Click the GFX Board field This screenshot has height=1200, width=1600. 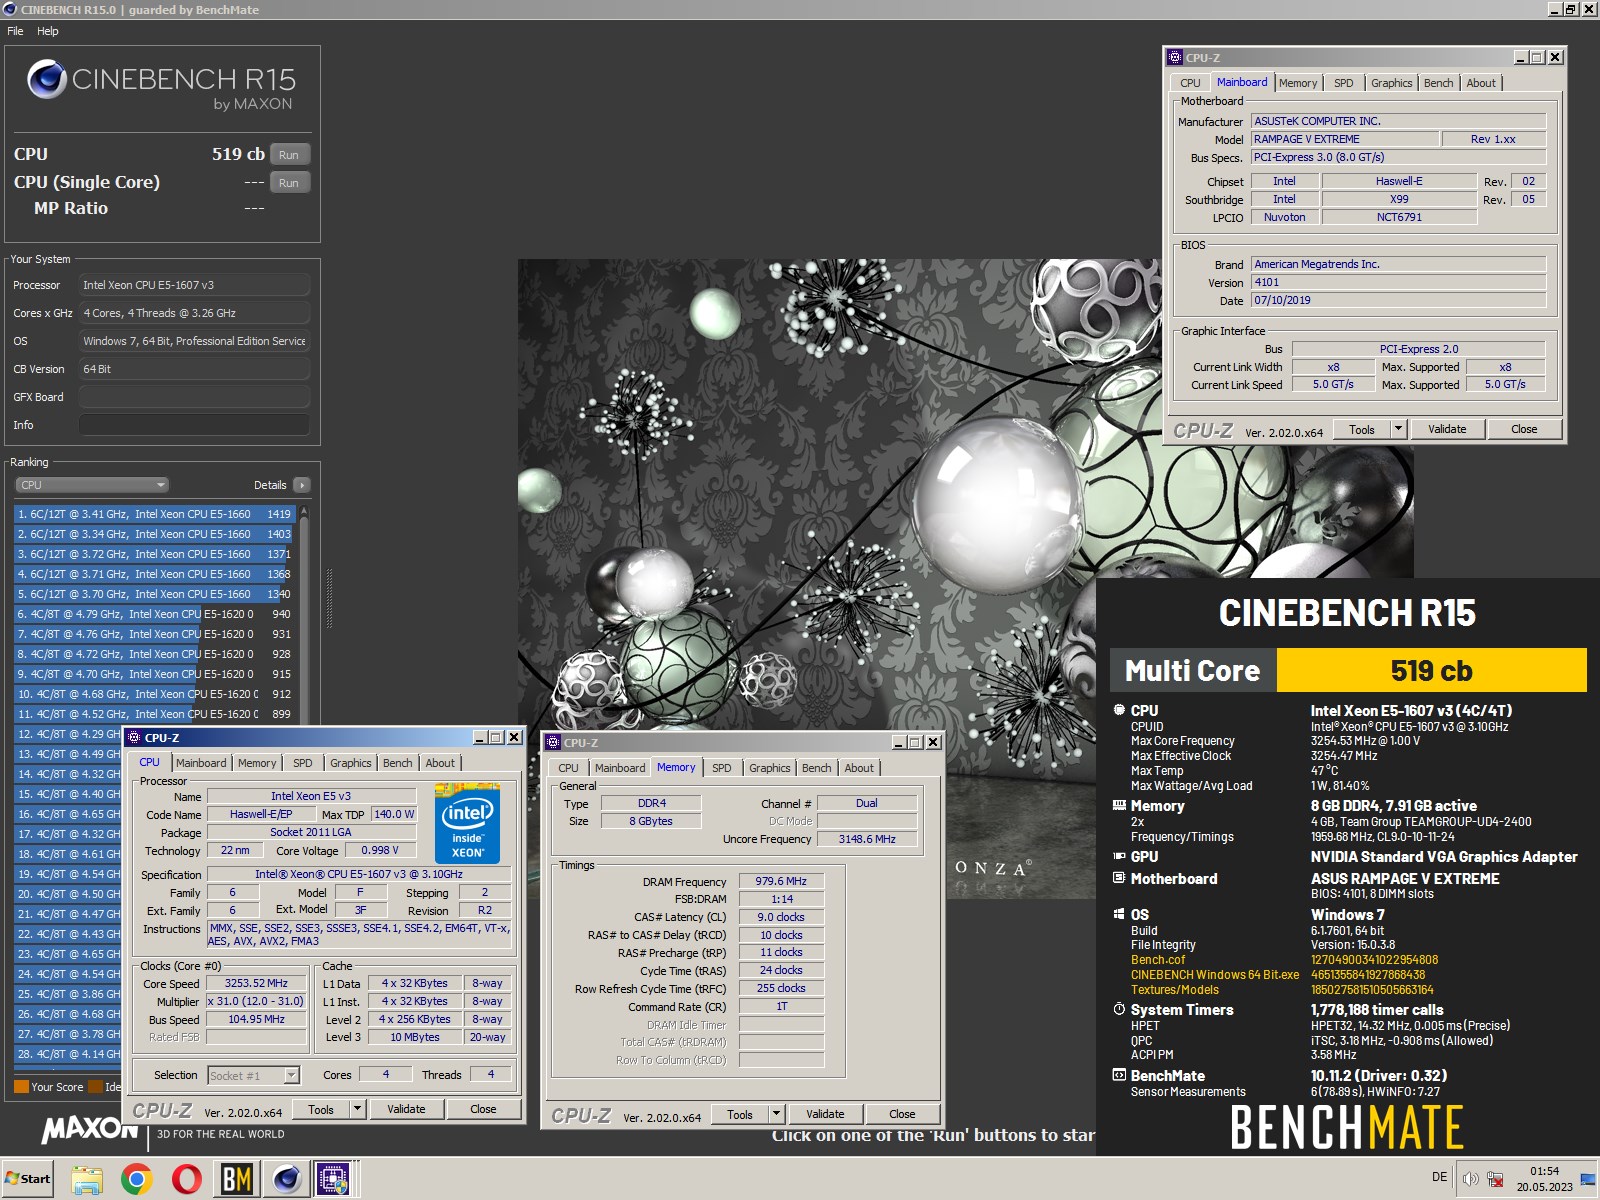pos(194,397)
